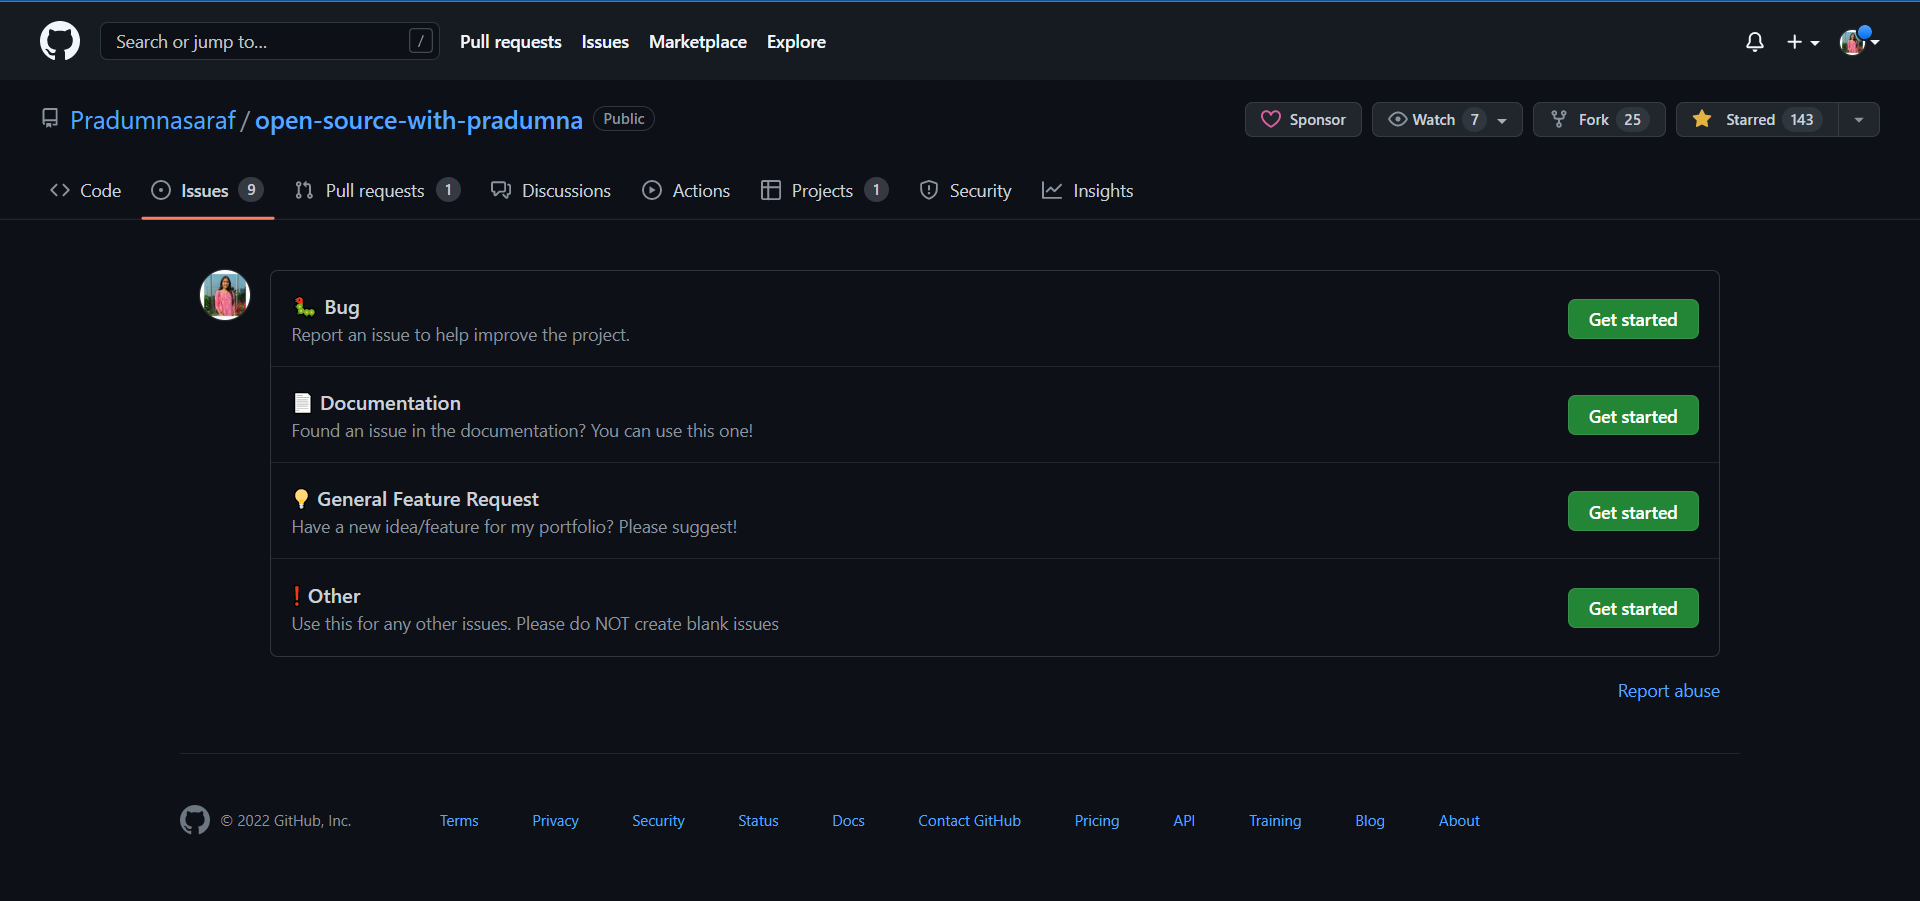Open Training footer link
Viewport: 1920px width, 901px height.
(x=1275, y=821)
